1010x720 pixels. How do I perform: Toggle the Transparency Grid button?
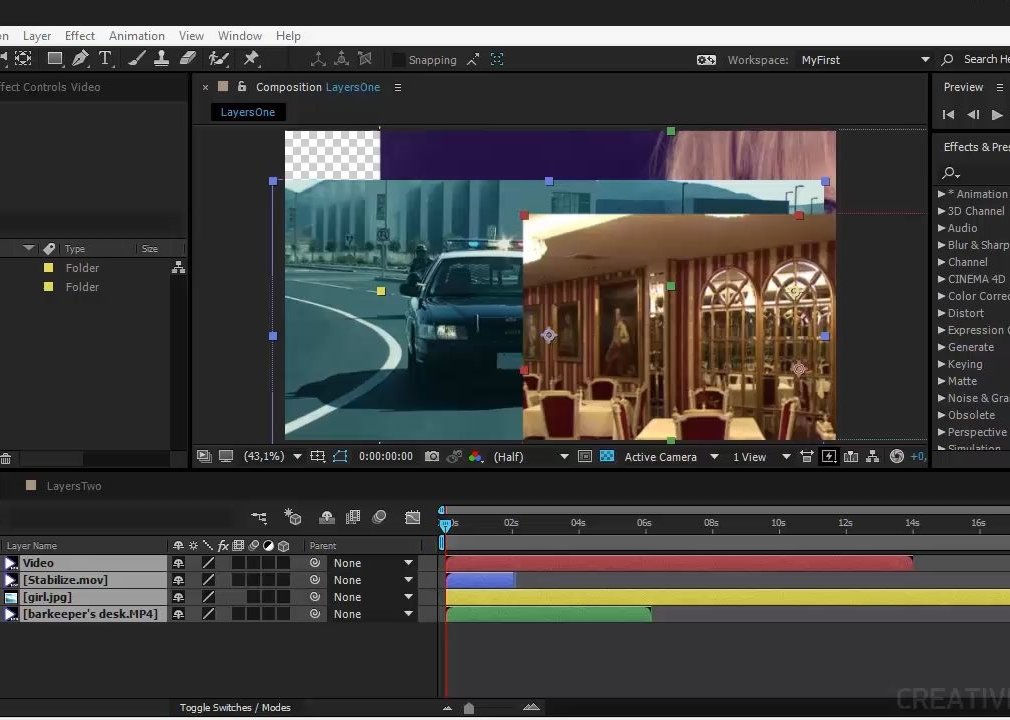tap(607, 457)
